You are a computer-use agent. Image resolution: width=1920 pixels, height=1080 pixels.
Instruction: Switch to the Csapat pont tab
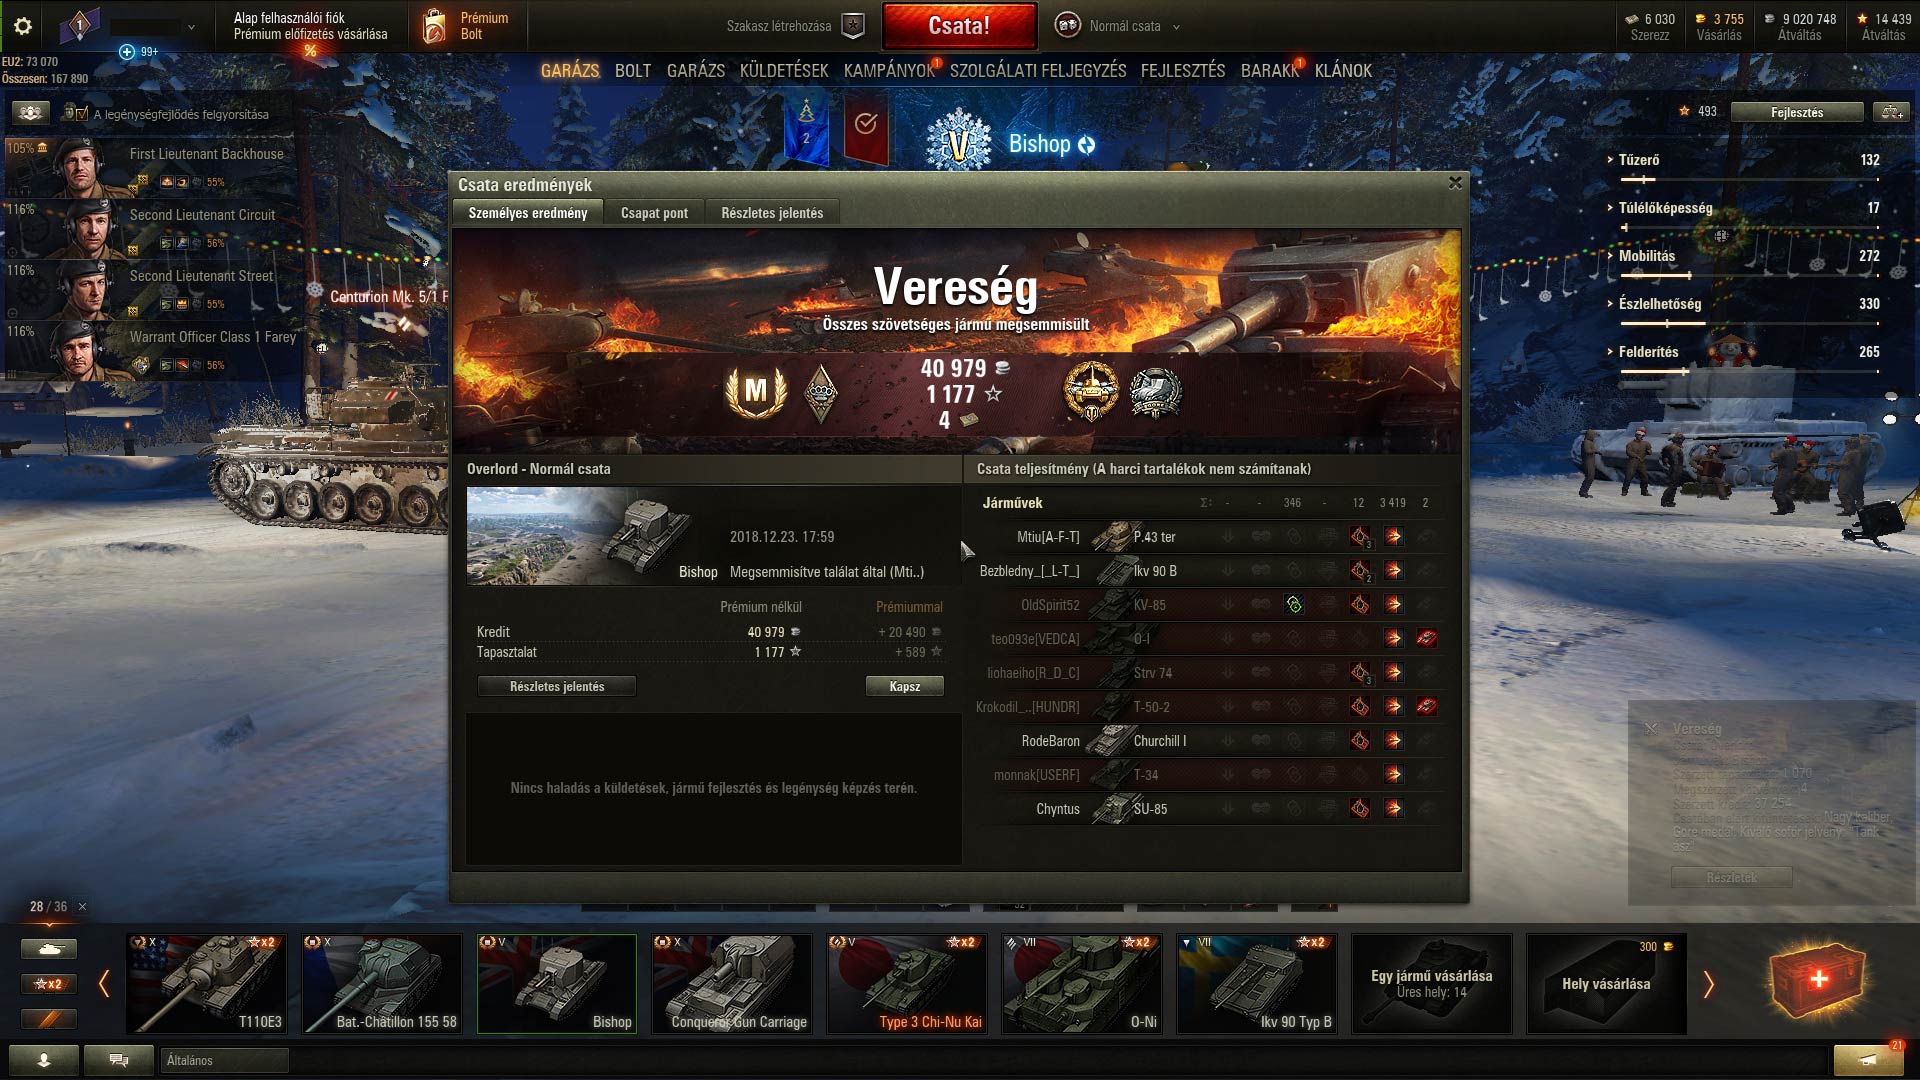(654, 213)
